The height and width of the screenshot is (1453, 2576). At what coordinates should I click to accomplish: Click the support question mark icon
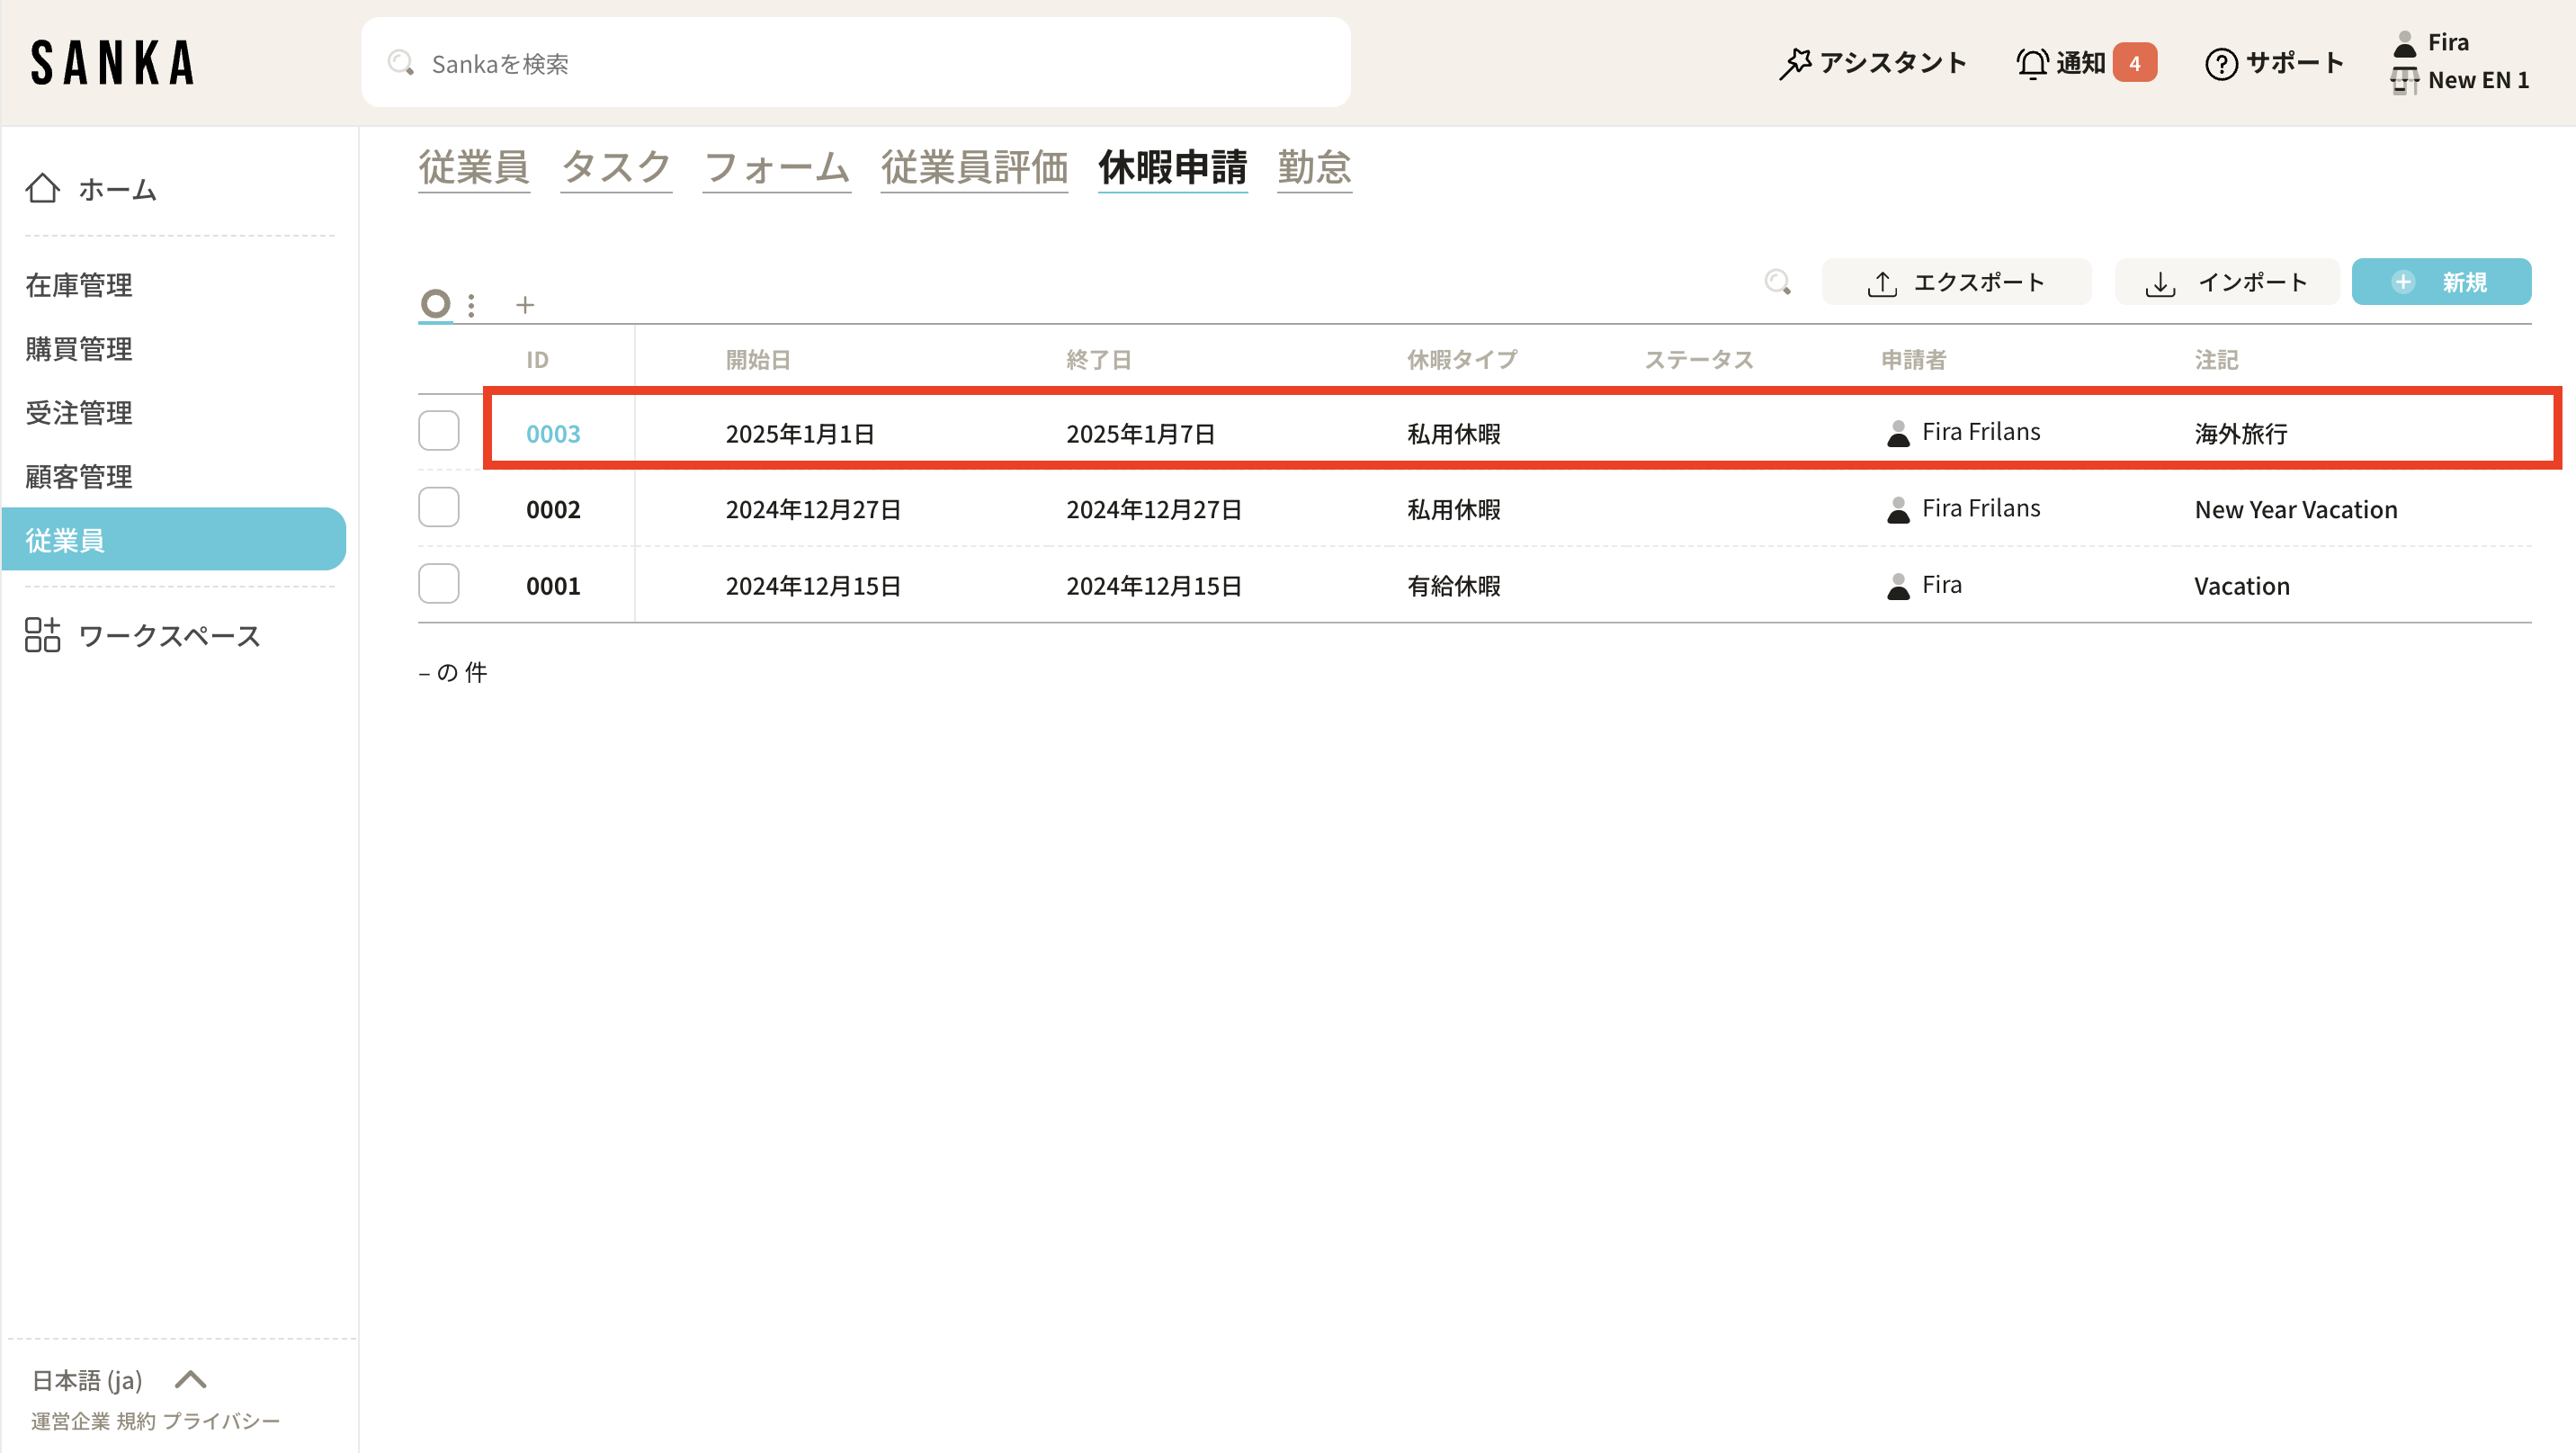point(2220,63)
